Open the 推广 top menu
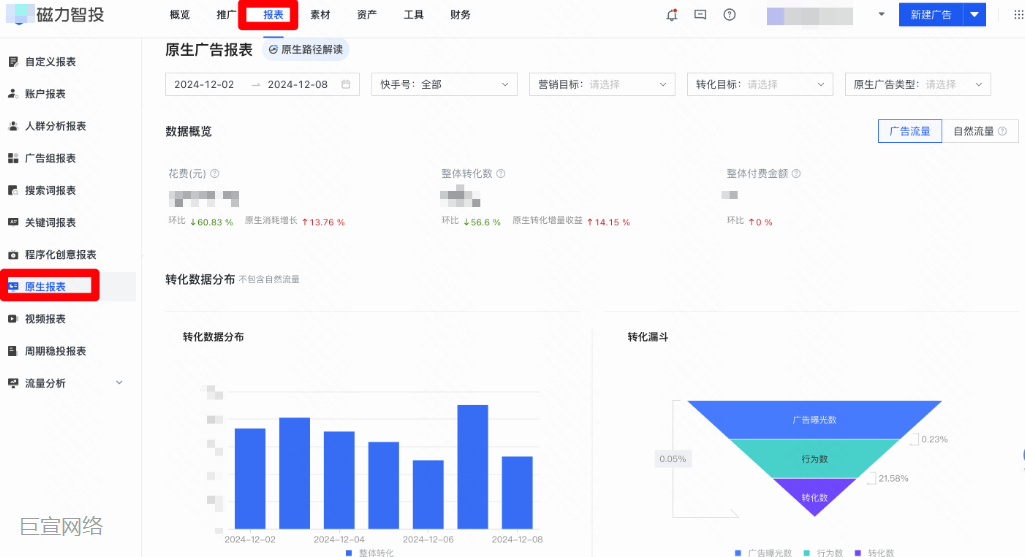This screenshot has height=557, width=1025. (226, 14)
